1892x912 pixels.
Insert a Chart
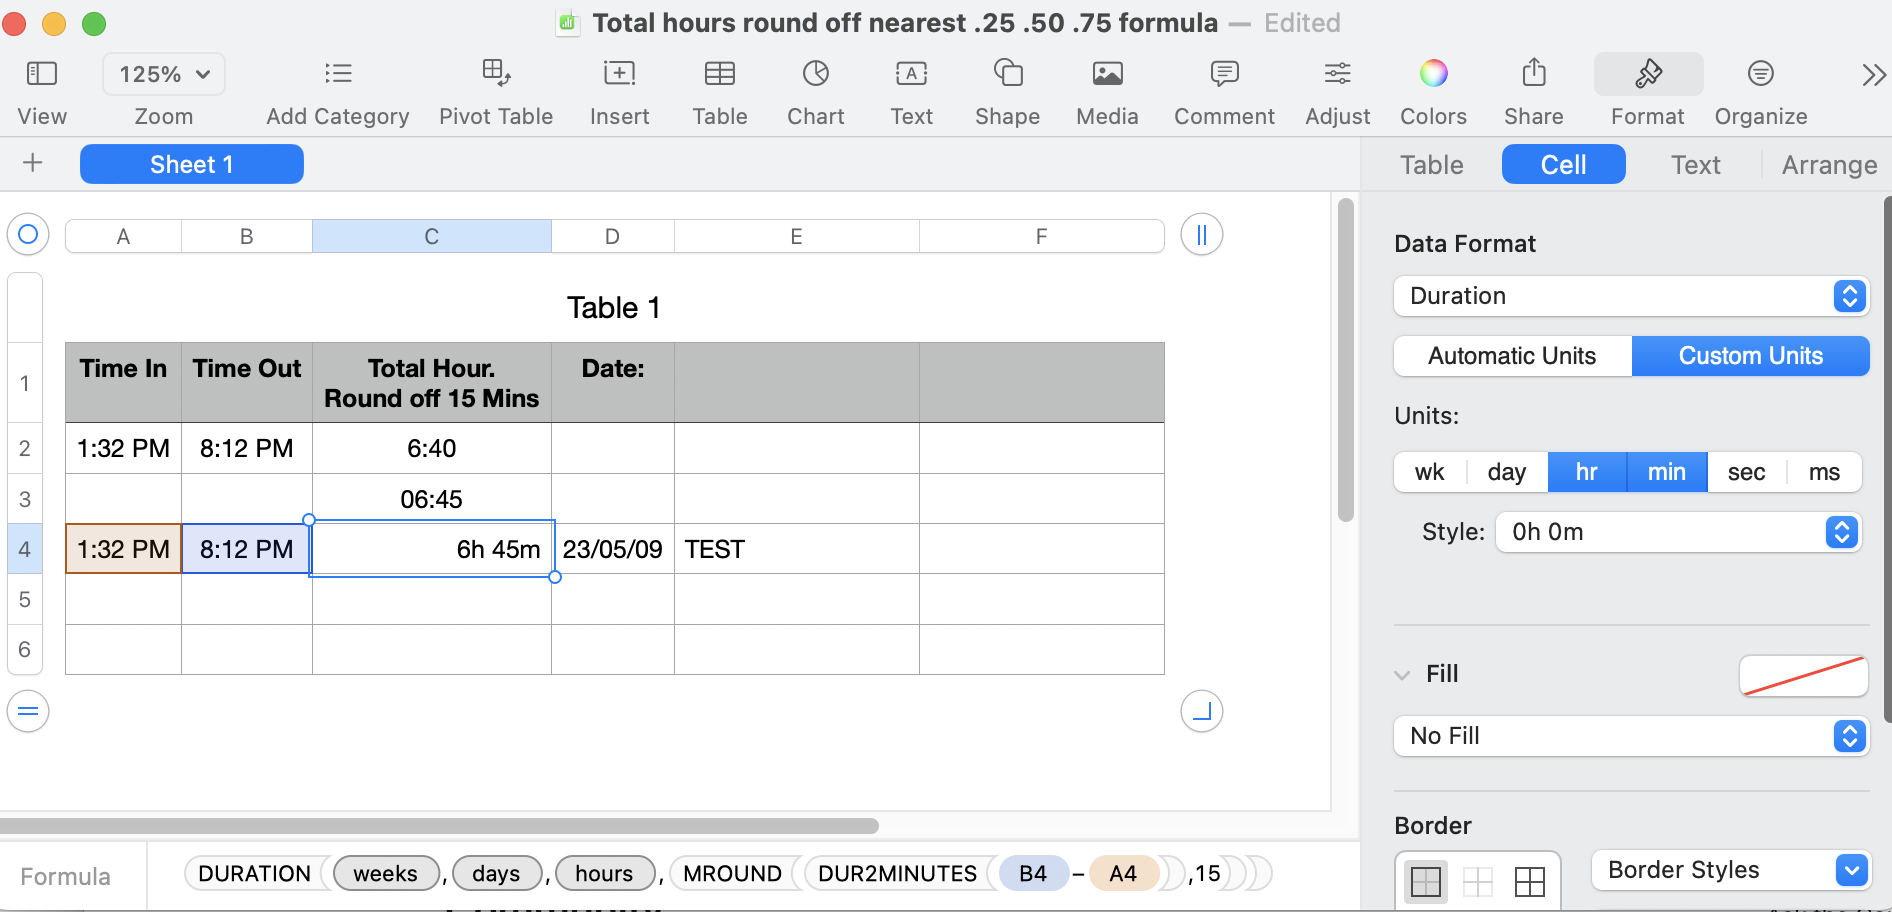point(815,90)
